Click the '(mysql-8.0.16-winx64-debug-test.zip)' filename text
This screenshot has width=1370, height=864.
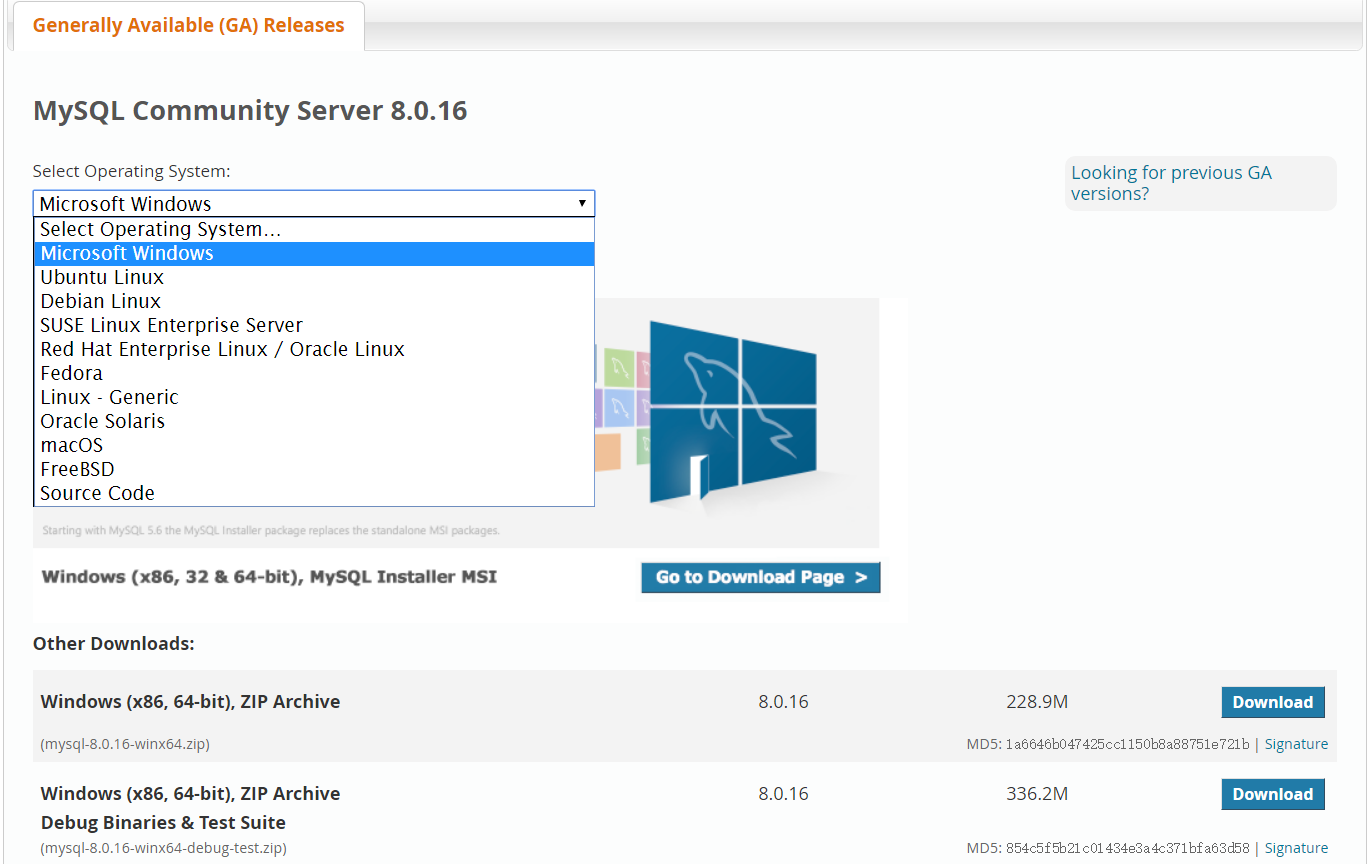[164, 848]
